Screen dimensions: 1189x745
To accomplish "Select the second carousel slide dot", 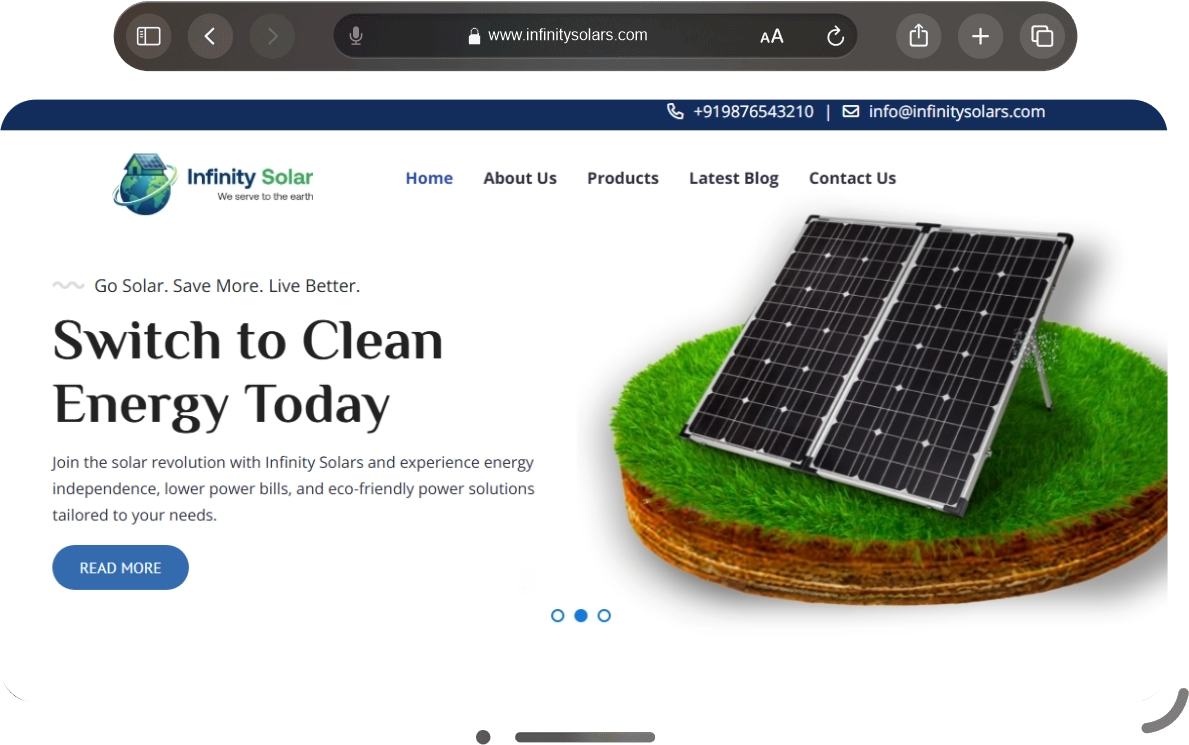I will pyautogui.click(x=581, y=616).
